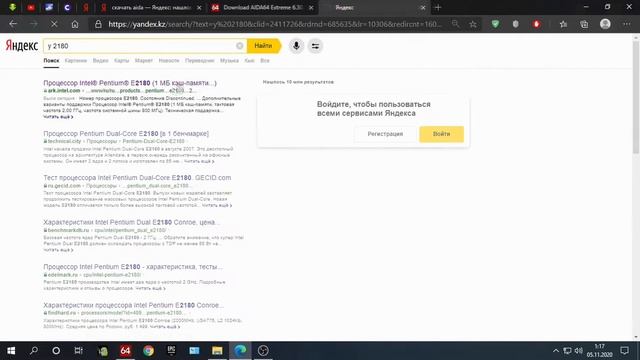The image size is (640, 360).
Task: Open Характеристики Intel Pentium Dual E2180 Conroe цена
Action: click(x=131, y=222)
